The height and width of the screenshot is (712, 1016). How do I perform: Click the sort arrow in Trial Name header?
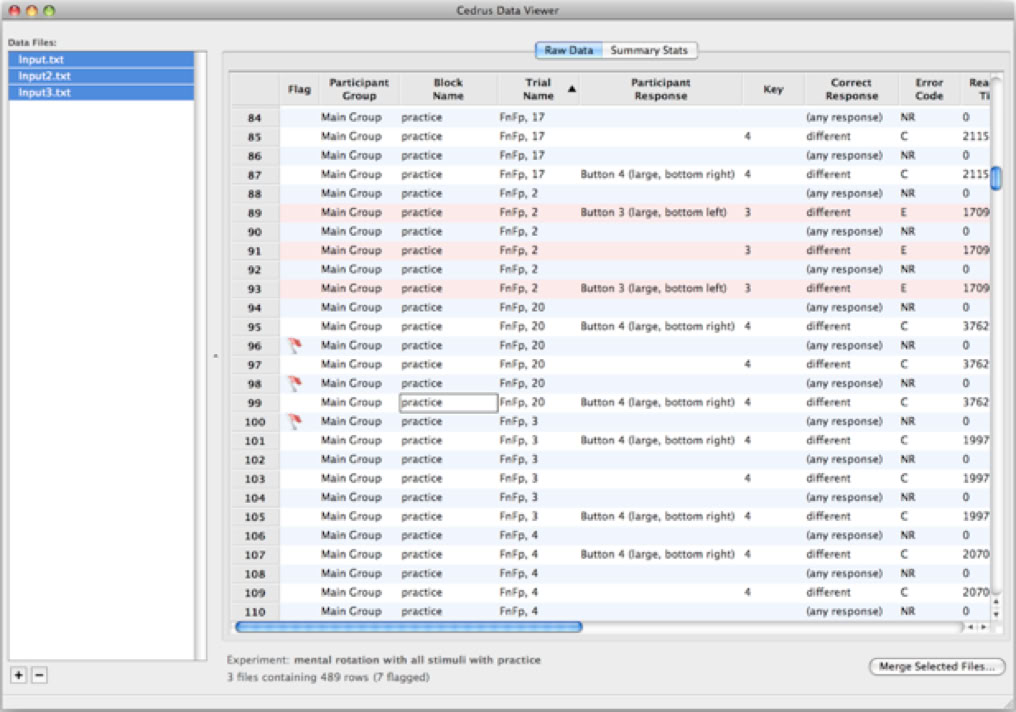click(x=572, y=89)
